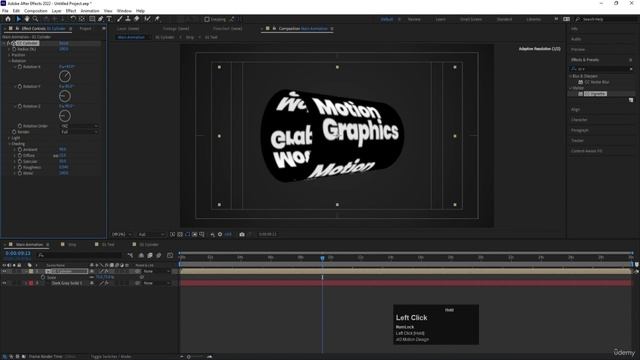Toggle the Ambient stopwatch
The image size is (640, 360).
(x=20, y=149)
